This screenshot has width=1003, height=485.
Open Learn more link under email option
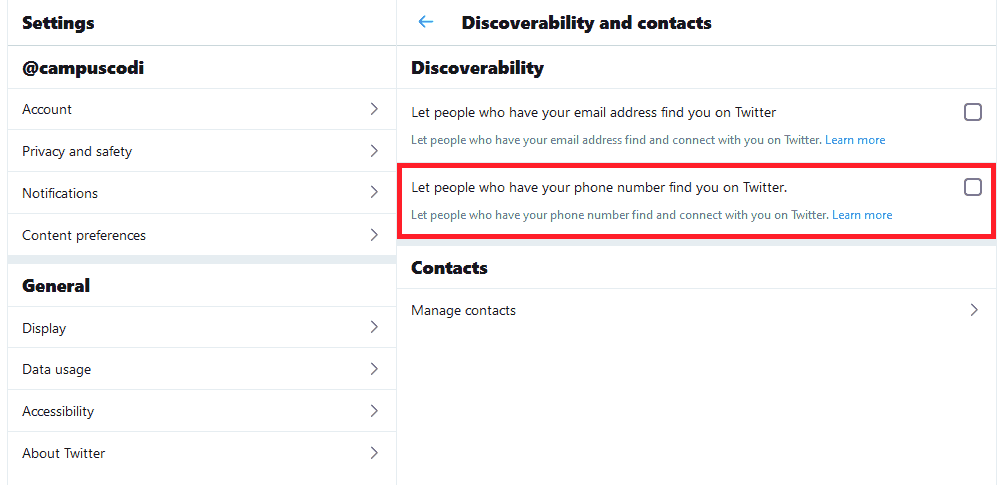855,140
